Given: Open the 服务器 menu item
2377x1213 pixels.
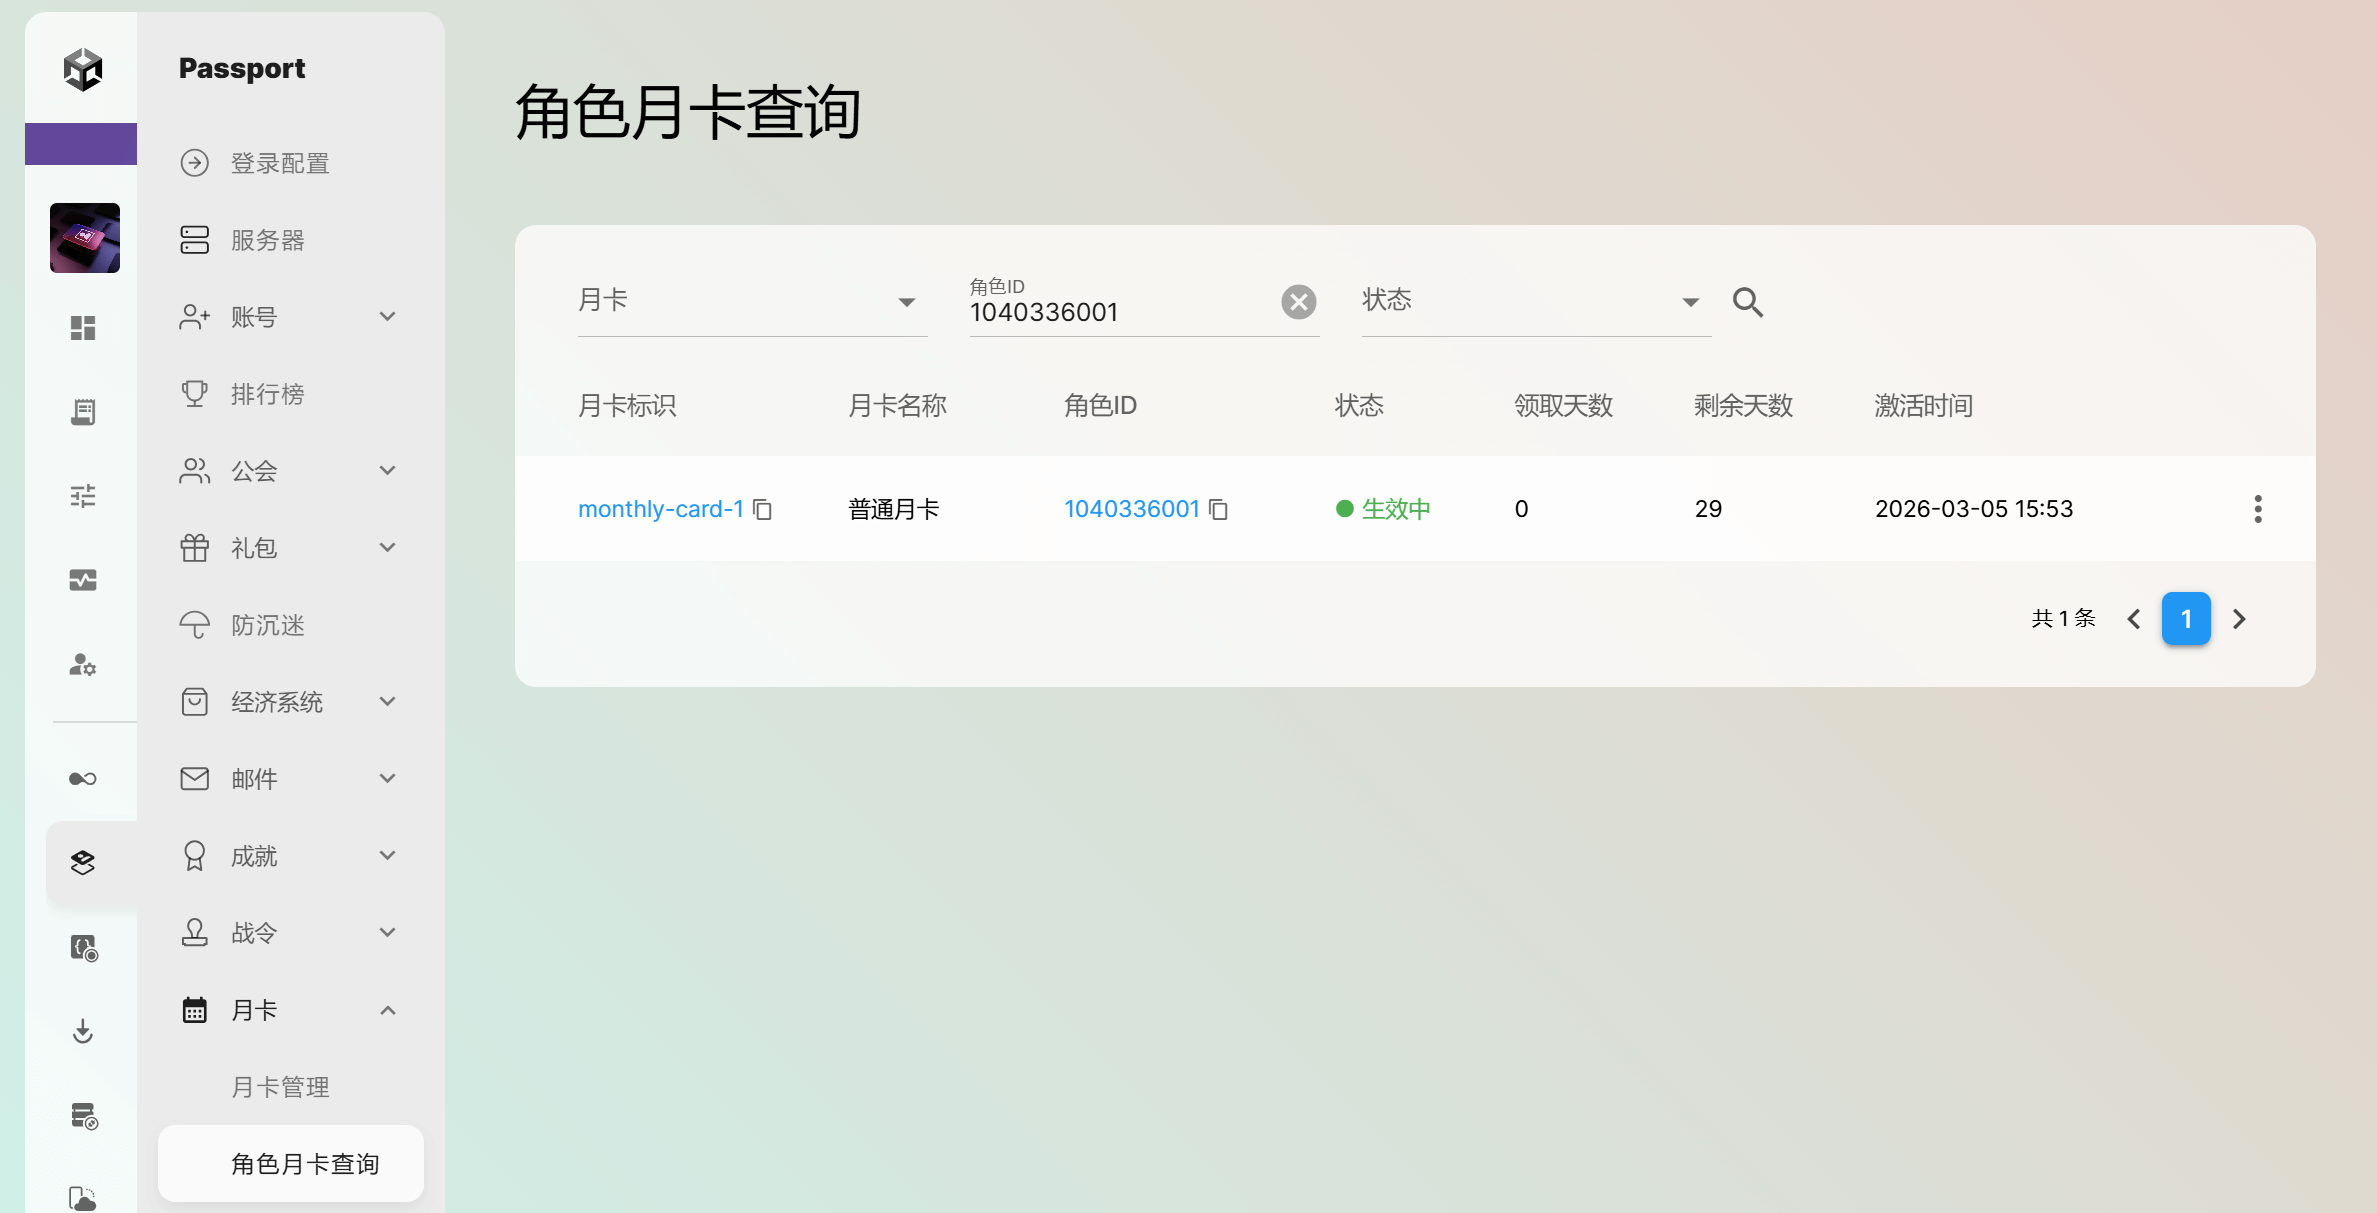Looking at the screenshot, I should [x=268, y=240].
